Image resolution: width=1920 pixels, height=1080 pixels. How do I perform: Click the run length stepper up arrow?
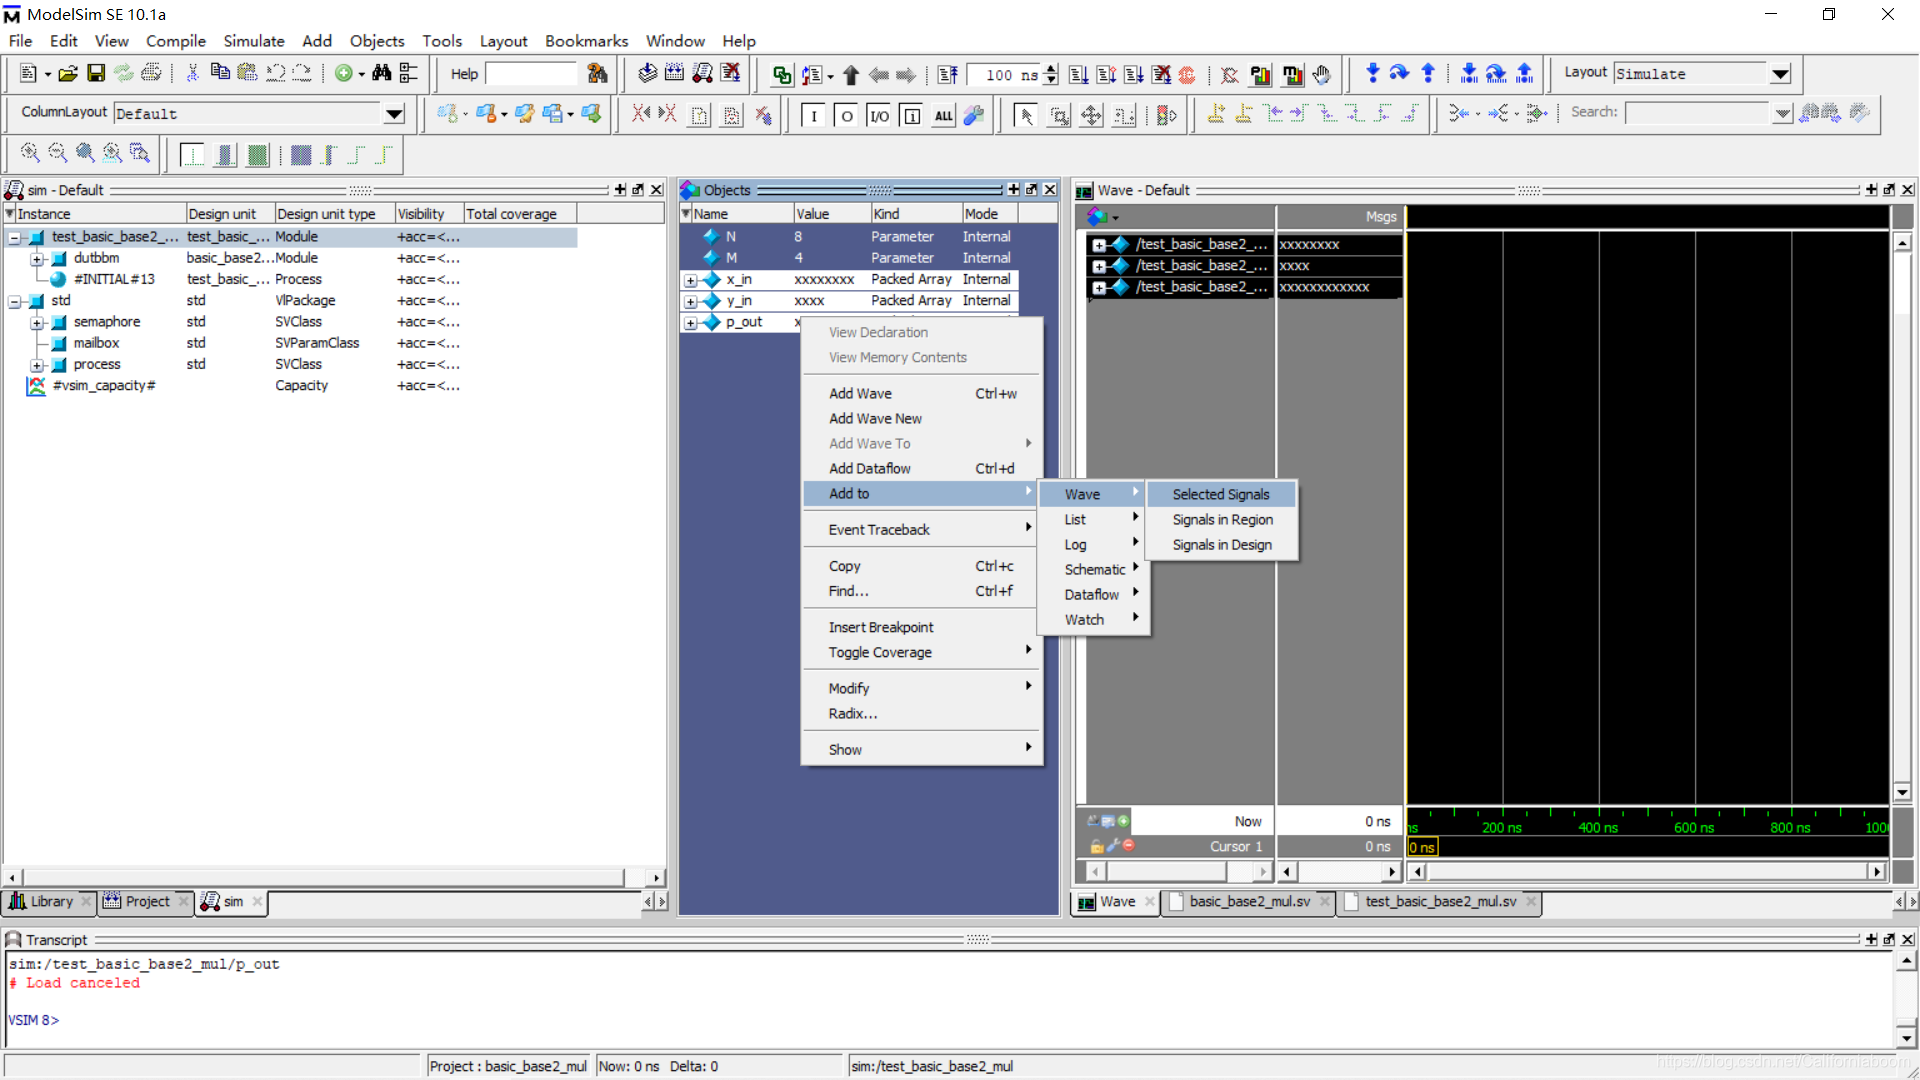tap(1050, 69)
